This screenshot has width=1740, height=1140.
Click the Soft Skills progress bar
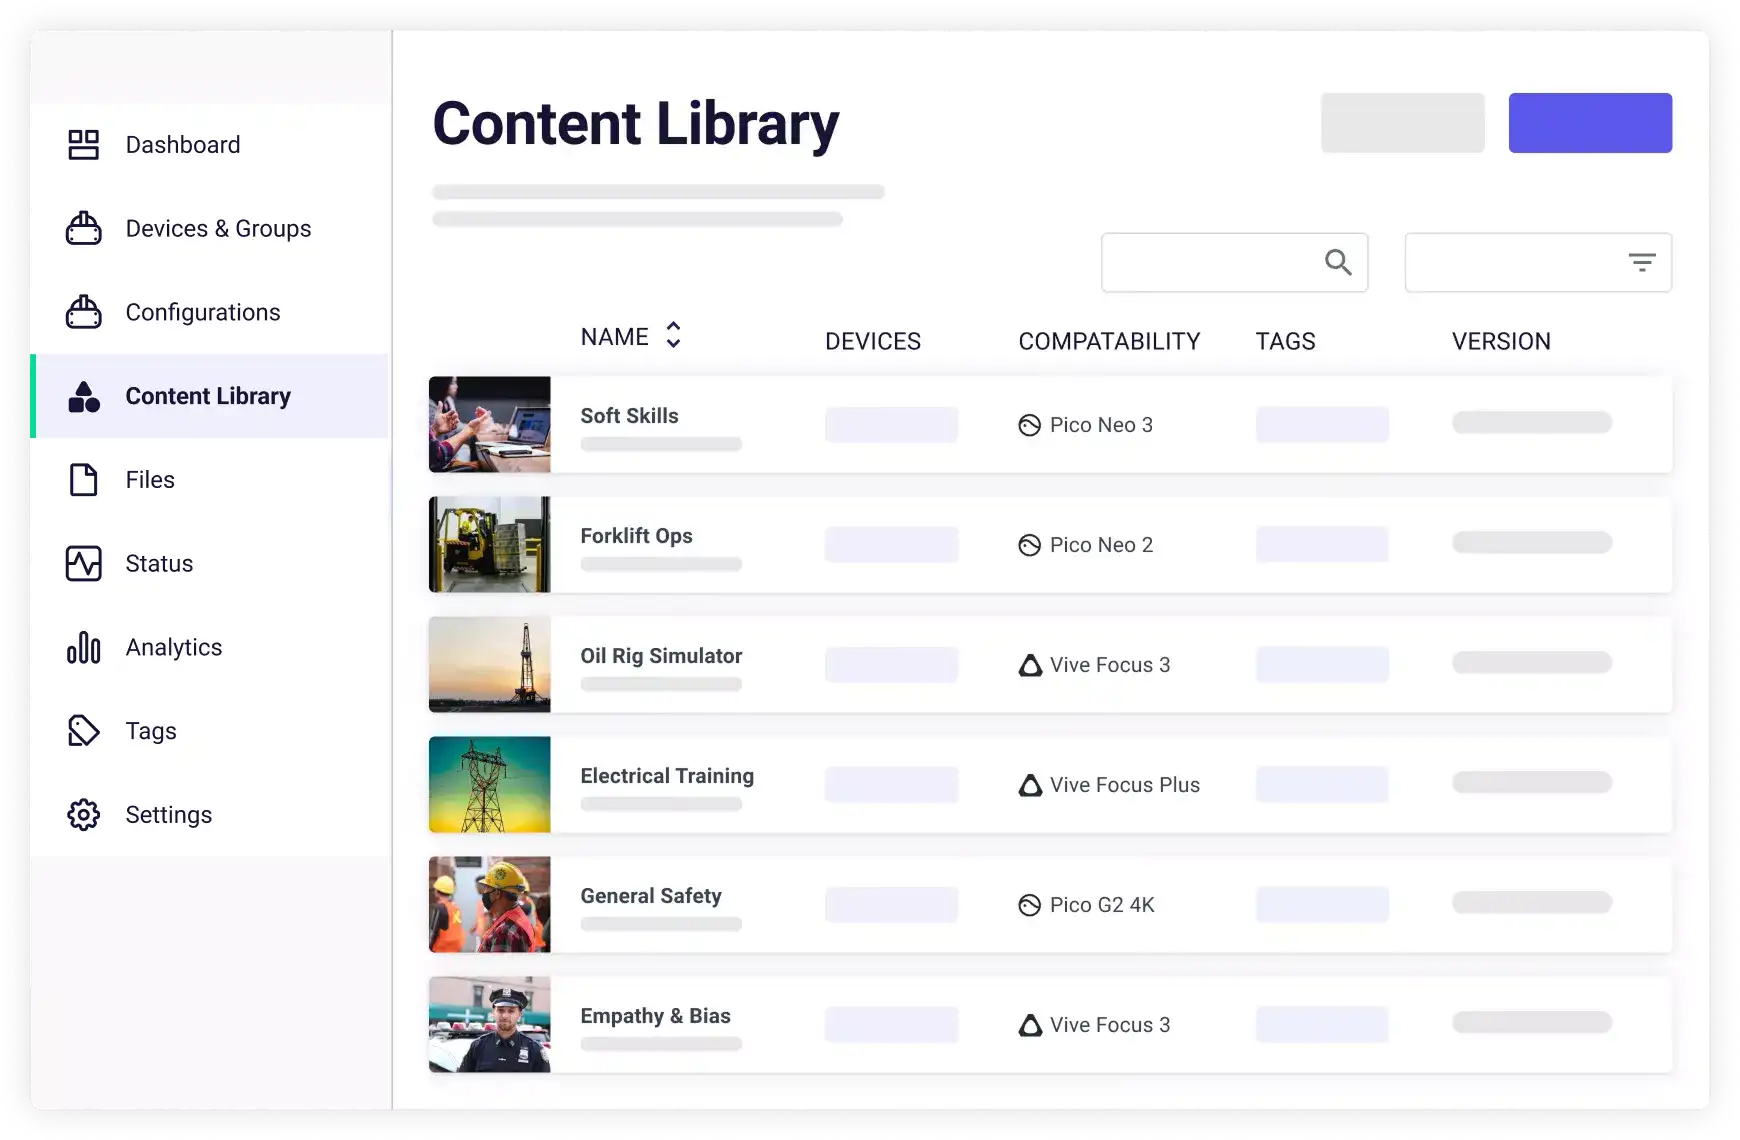click(x=660, y=444)
